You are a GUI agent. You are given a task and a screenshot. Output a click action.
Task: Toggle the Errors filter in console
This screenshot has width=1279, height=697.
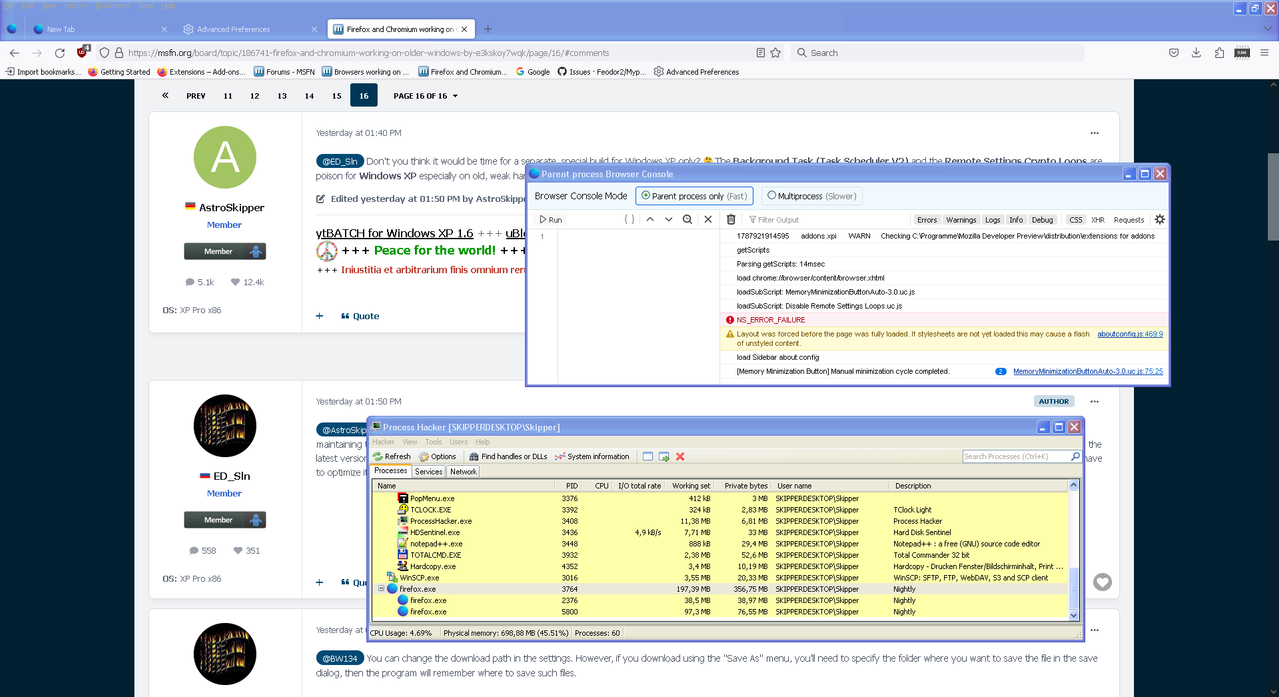[x=927, y=219]
